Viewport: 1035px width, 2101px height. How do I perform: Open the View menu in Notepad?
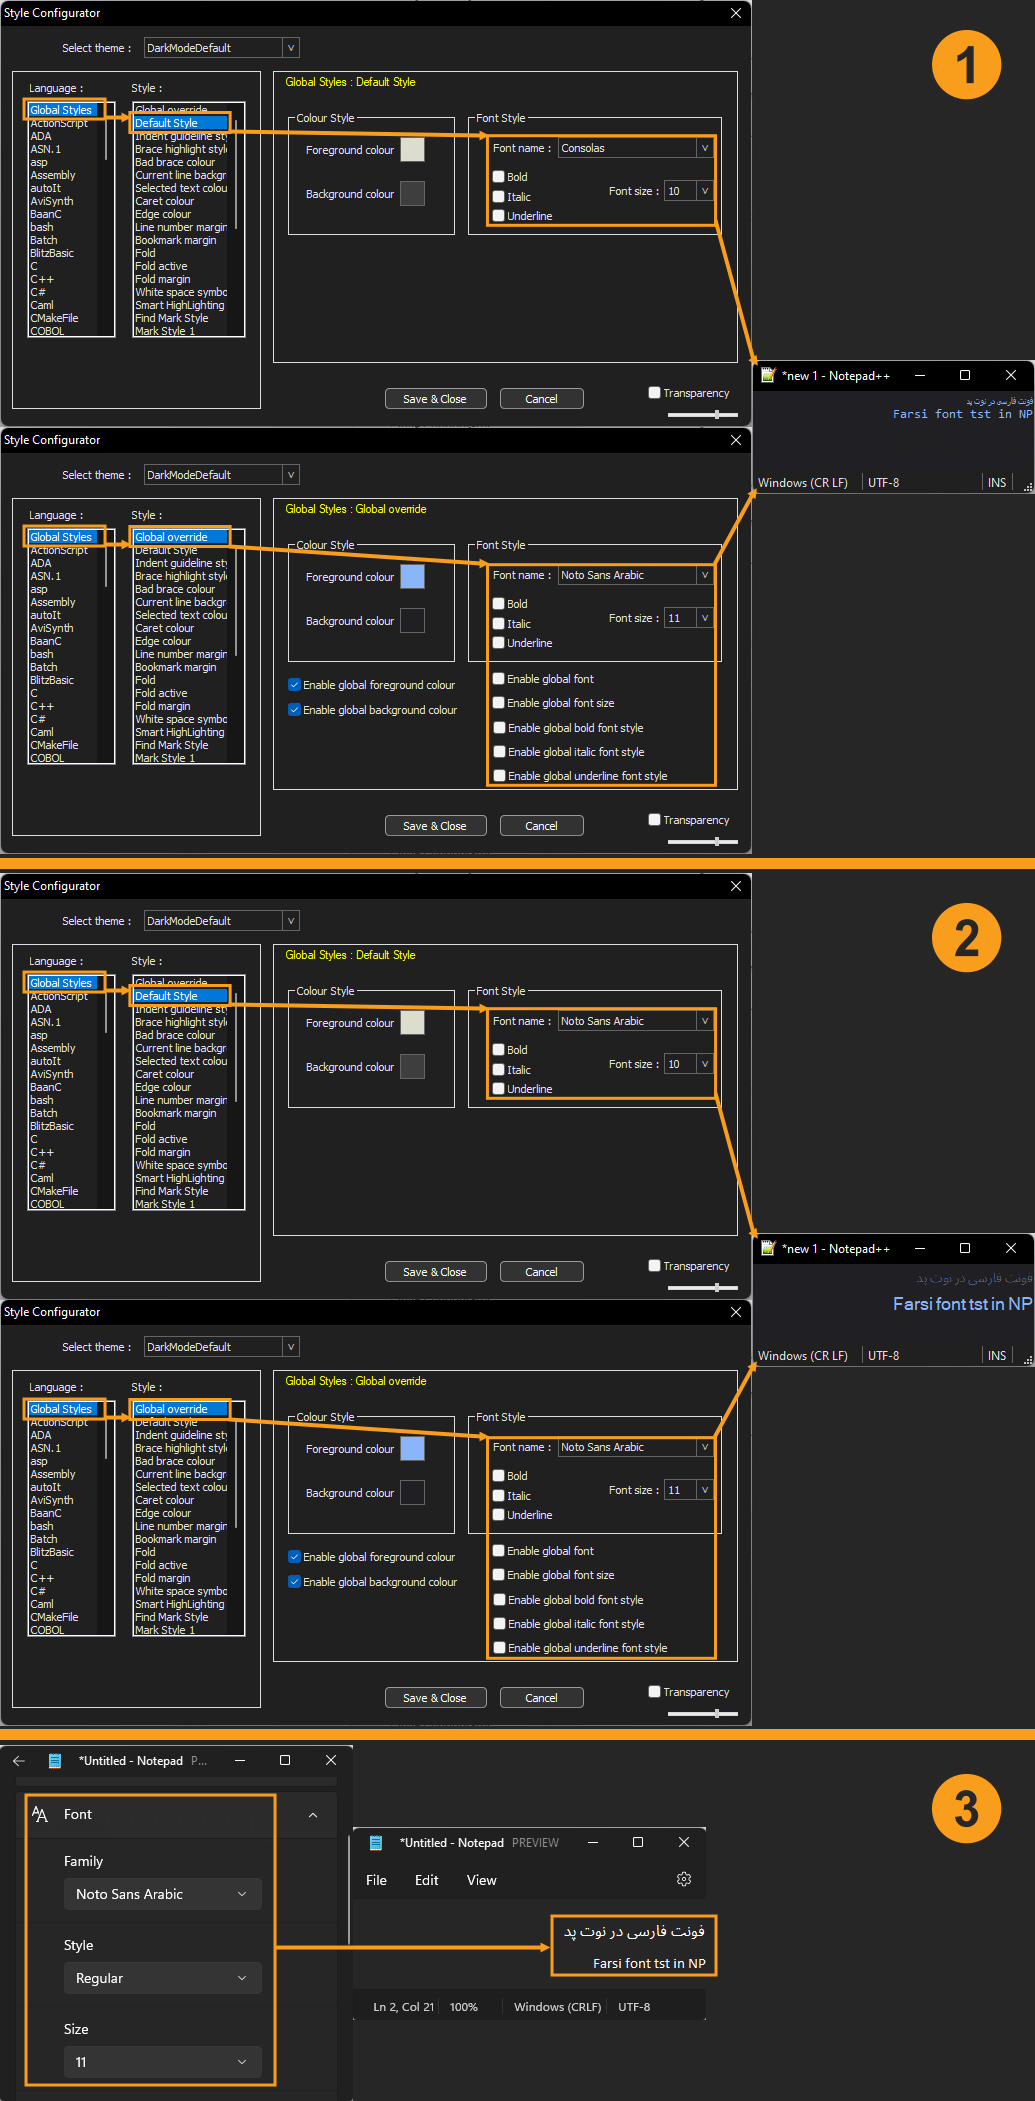[481, 1880]
